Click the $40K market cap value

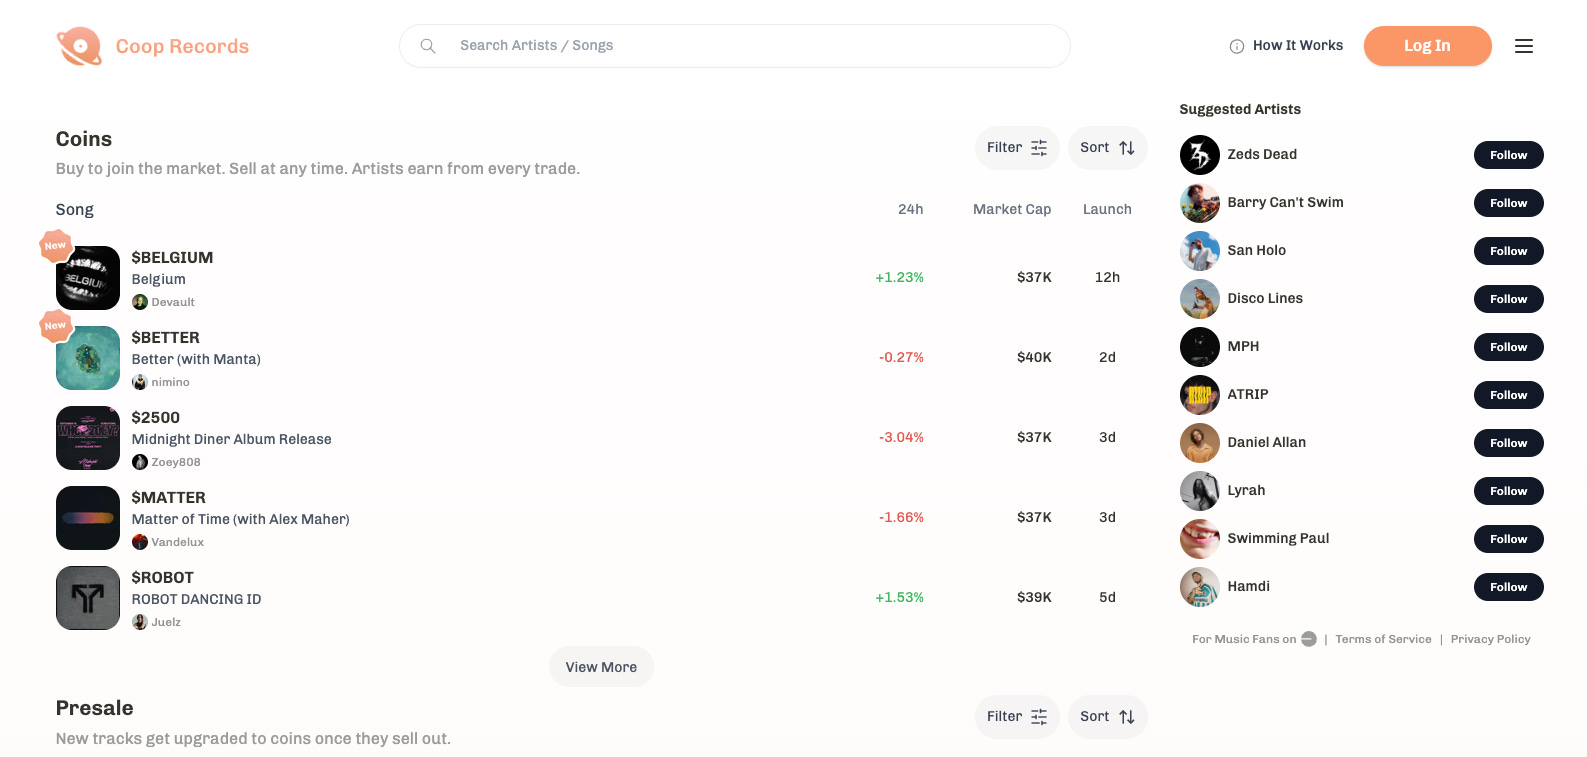[x=1034, y=357]
